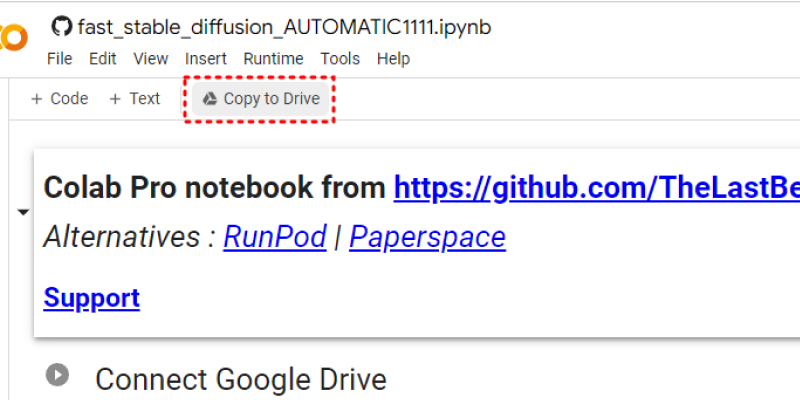Click the fast_stable_diffusion_AUTOMATIC1111.ipynb title
Screen dimensions: 800x400
pos(284,27)
